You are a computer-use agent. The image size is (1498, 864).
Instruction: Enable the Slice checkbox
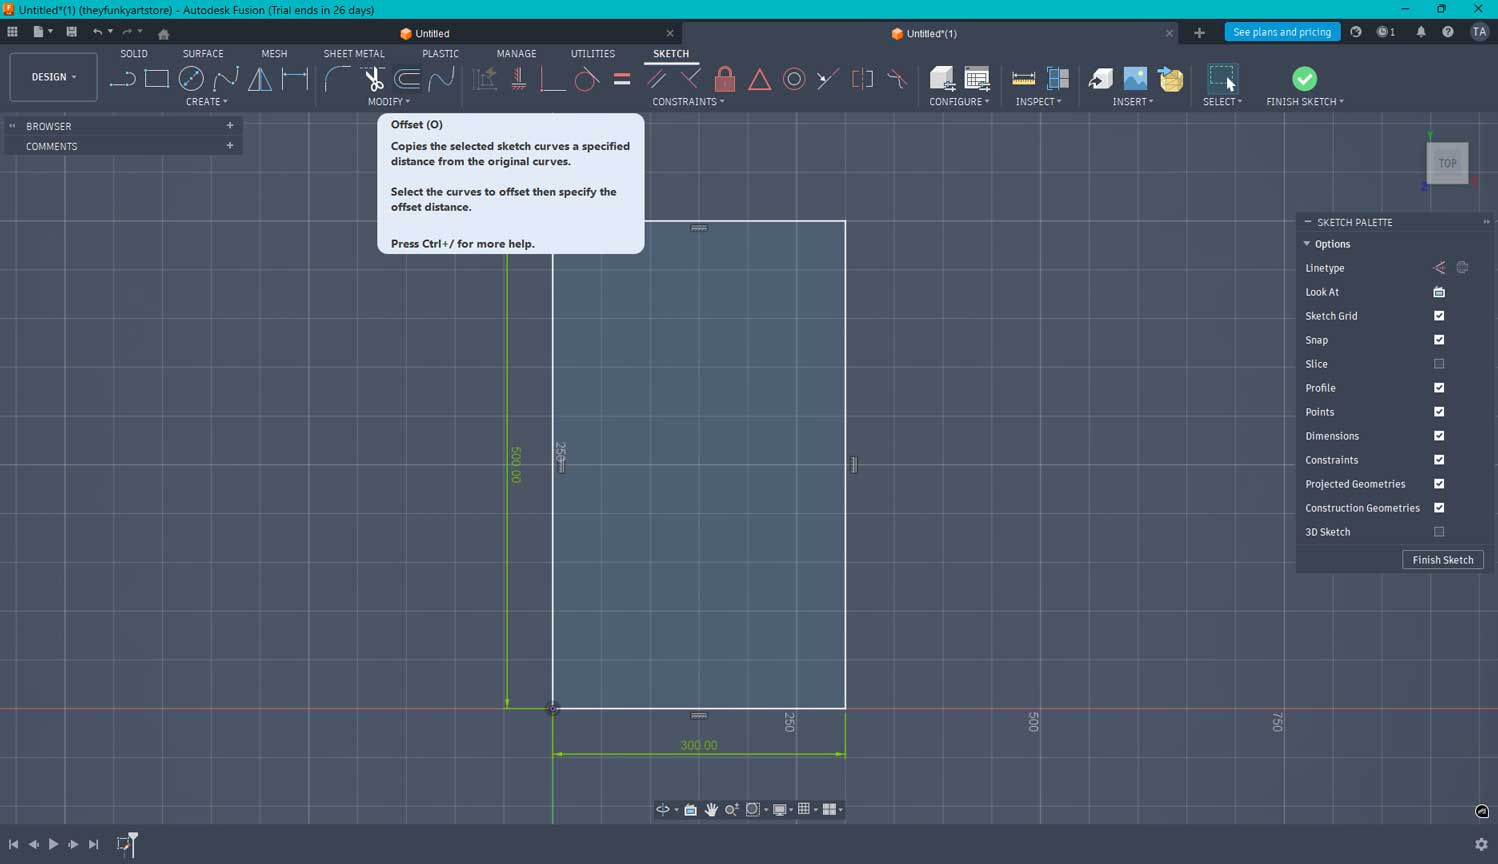1439,364
